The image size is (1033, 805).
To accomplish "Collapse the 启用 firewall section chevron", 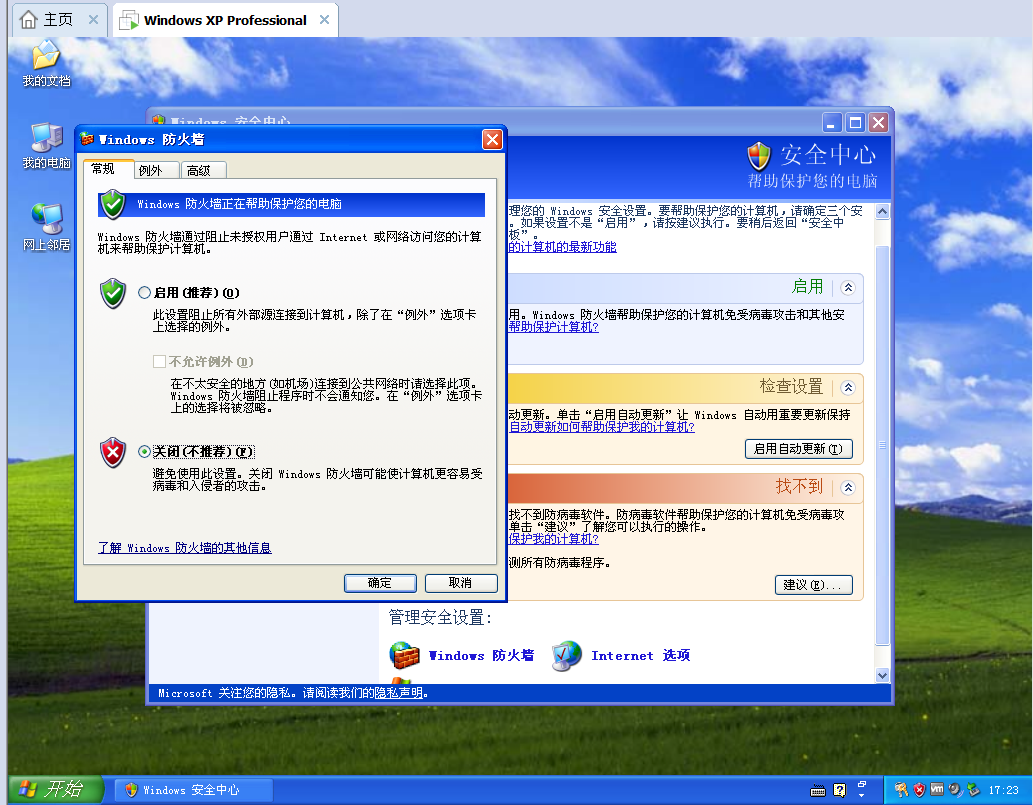I will [x=848, y=287].
